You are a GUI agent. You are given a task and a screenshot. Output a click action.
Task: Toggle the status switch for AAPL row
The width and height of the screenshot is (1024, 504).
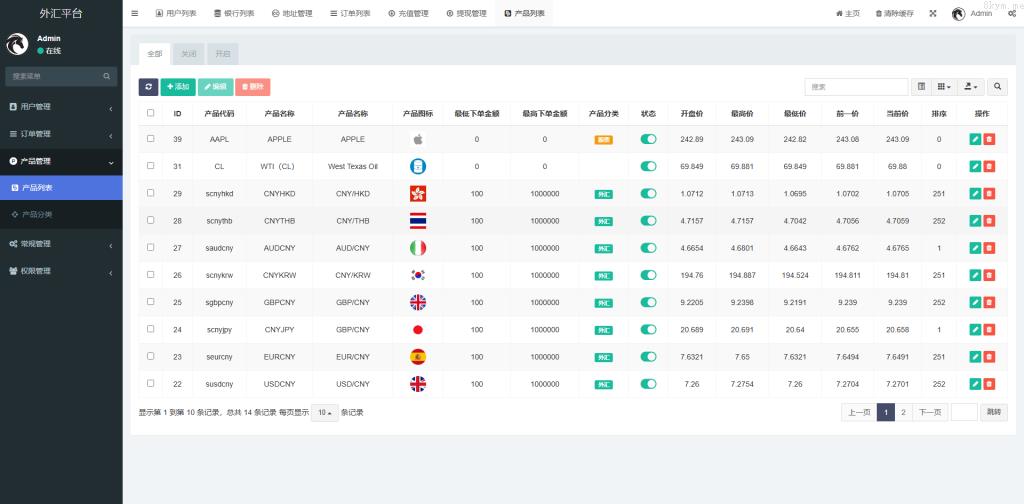coord(648,139)
